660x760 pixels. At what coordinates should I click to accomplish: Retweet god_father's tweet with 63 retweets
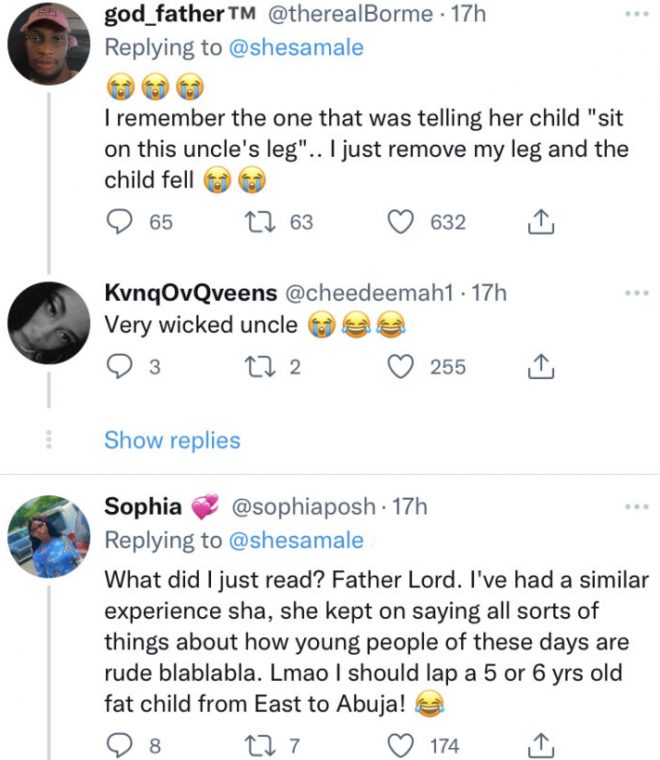[x=268, y=222]
